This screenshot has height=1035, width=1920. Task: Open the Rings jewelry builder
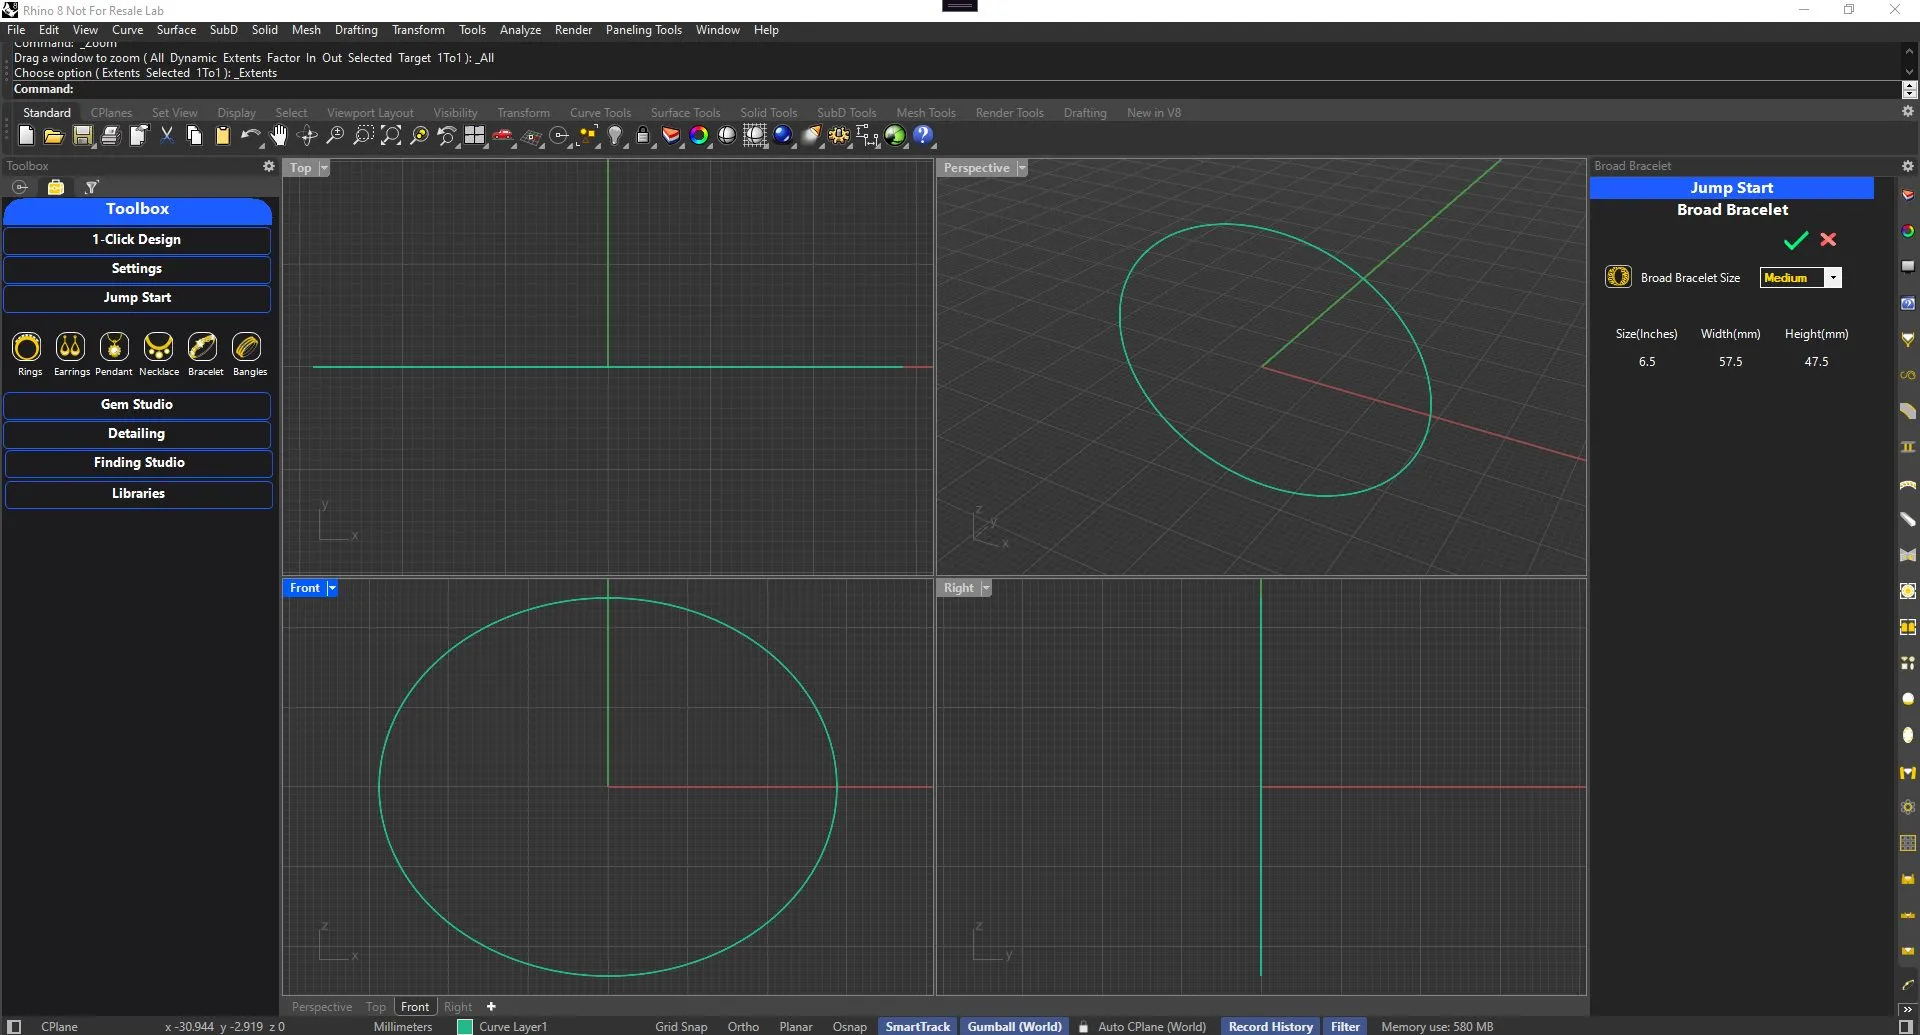click(27, 347)
